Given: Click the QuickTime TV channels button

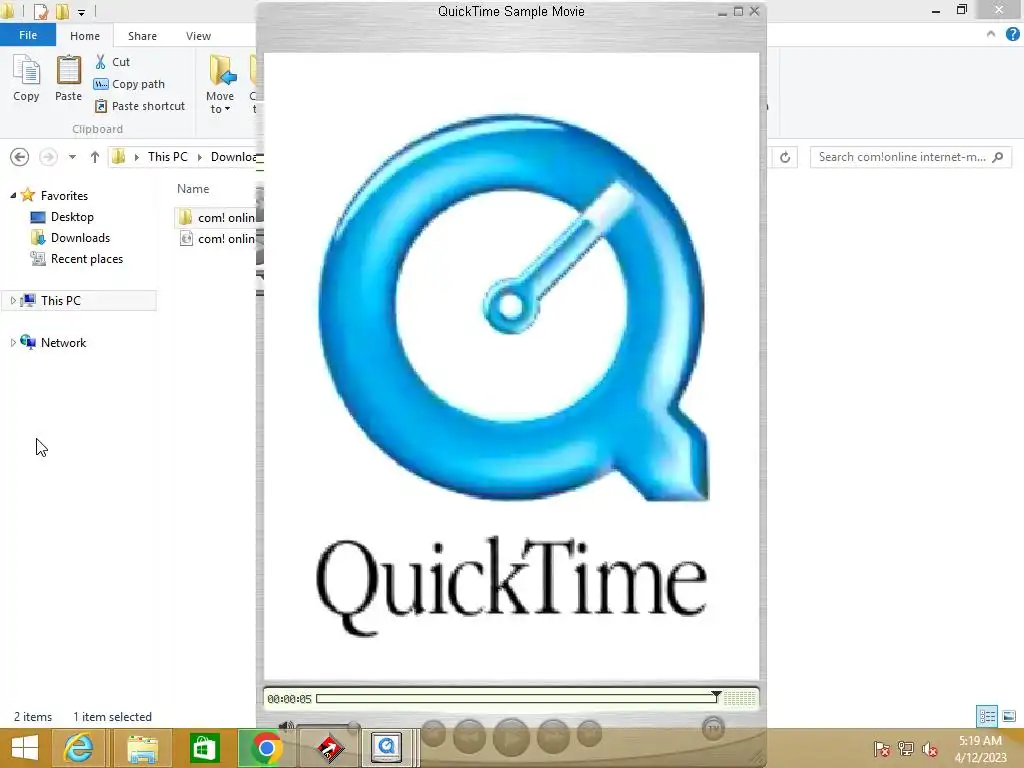Looking at the screenshot, I should point(713,728).
